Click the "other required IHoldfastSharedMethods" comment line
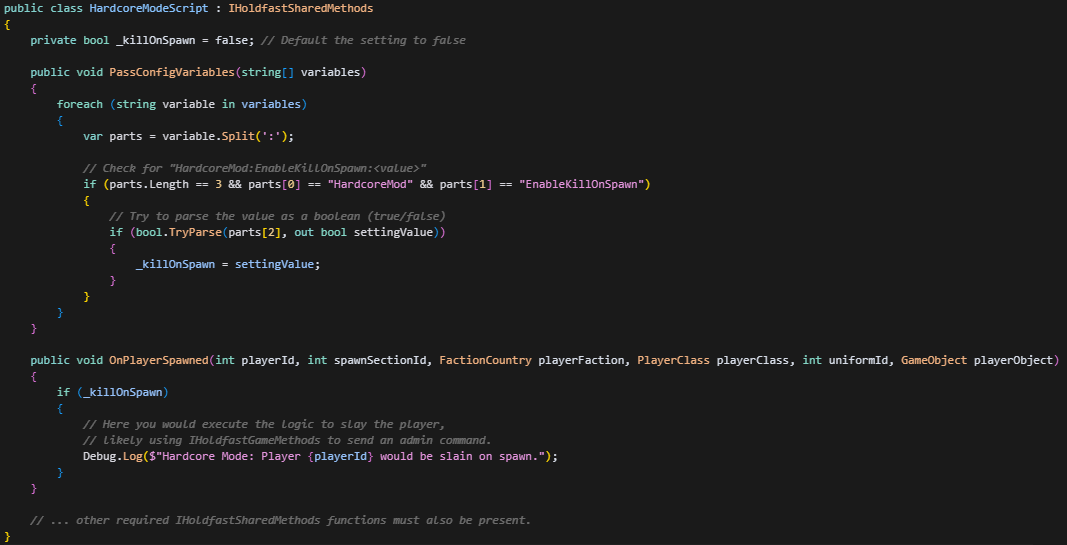Screen dimensions: 1067x545 click(x=280, y=520)
